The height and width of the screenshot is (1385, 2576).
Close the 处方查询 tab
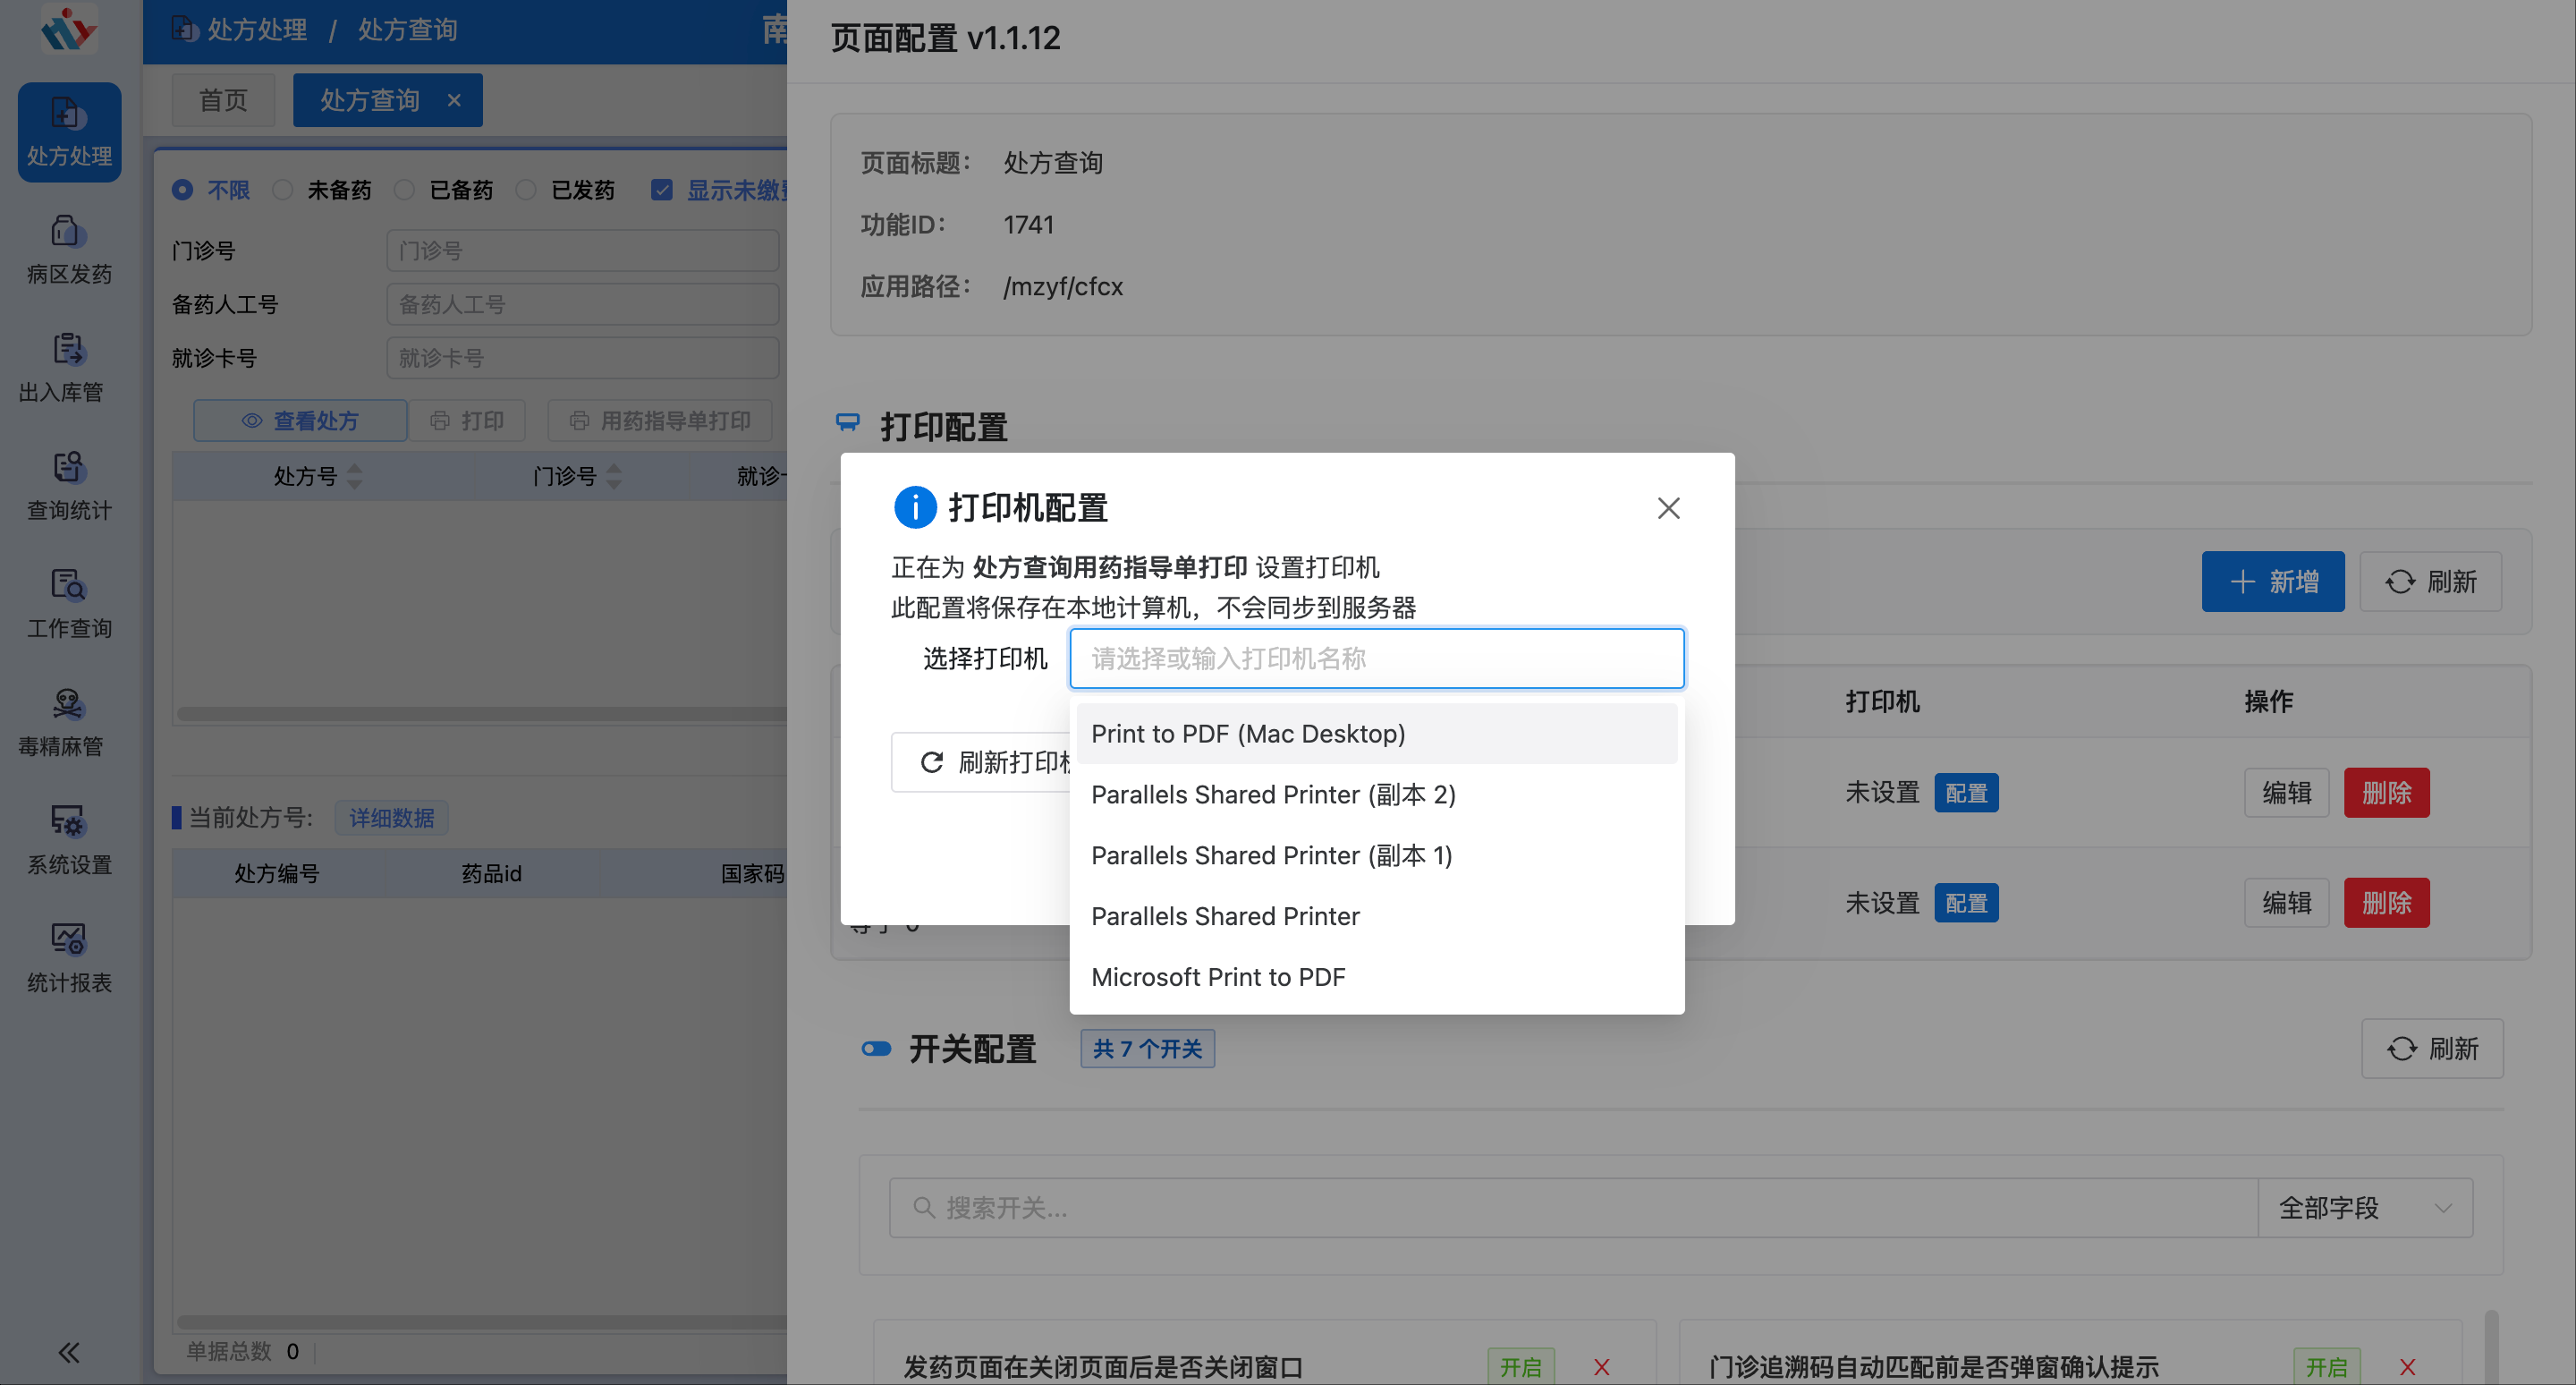tap(455, 99)
